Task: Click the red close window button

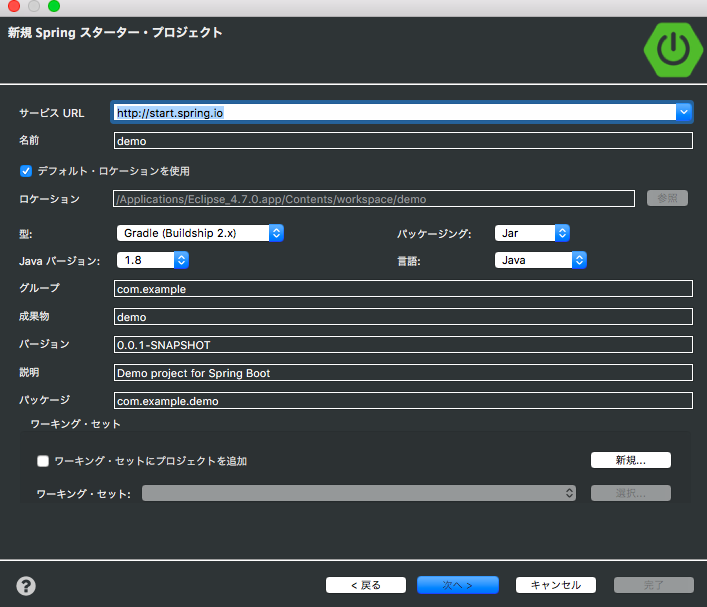Action: [x=14, y=5]
